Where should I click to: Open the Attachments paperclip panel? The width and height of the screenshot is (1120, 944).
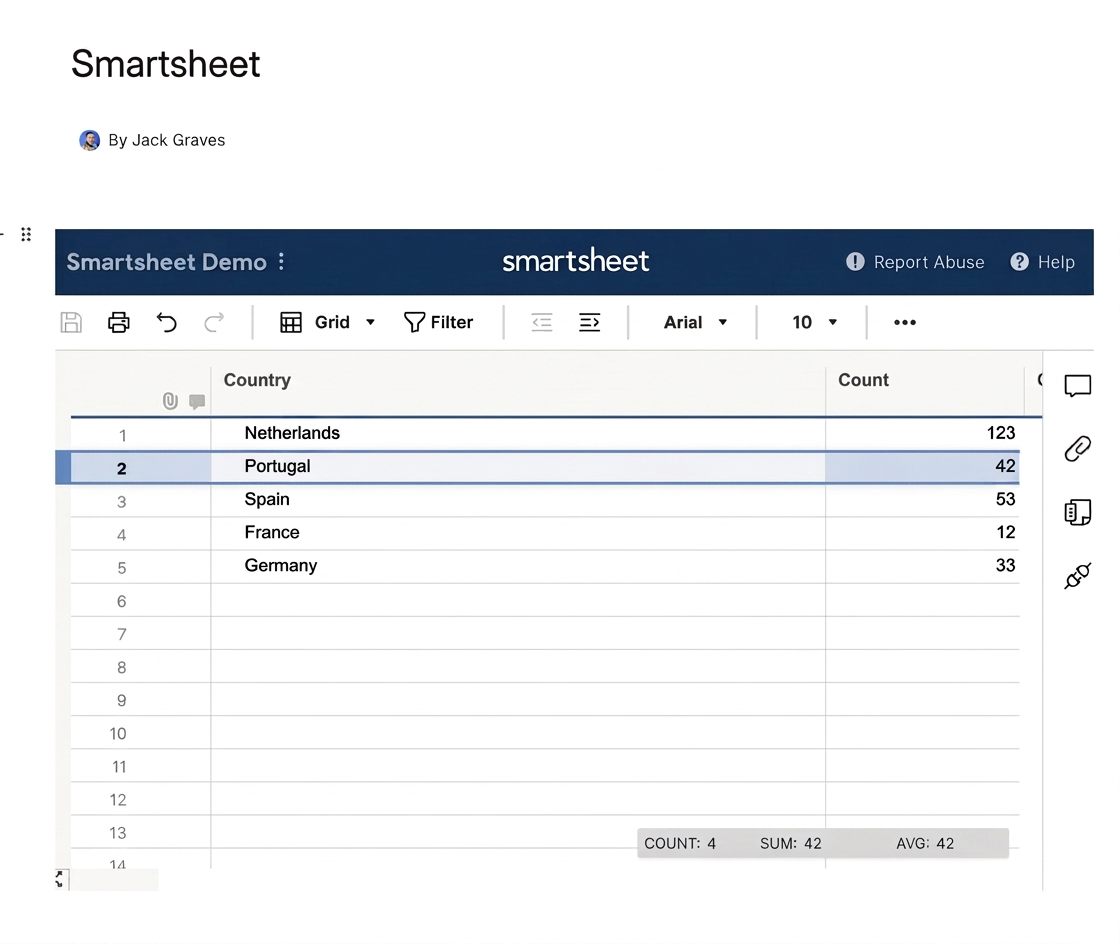[1077, 448]
